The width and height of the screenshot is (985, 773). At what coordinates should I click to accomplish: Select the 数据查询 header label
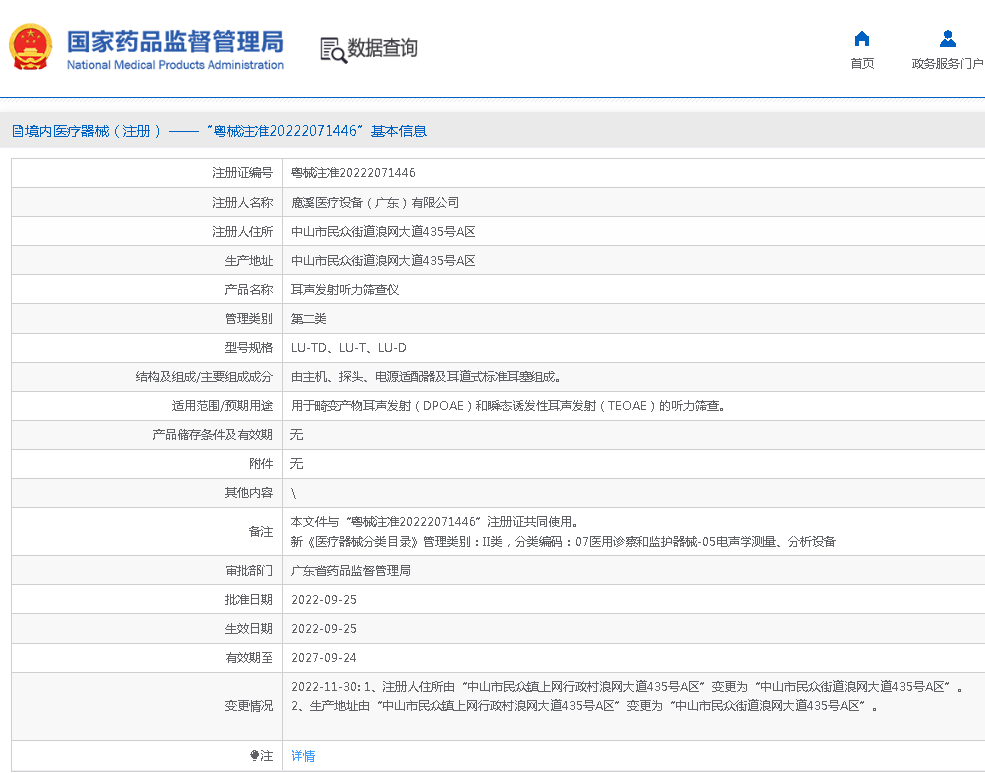tap(383, 48)
